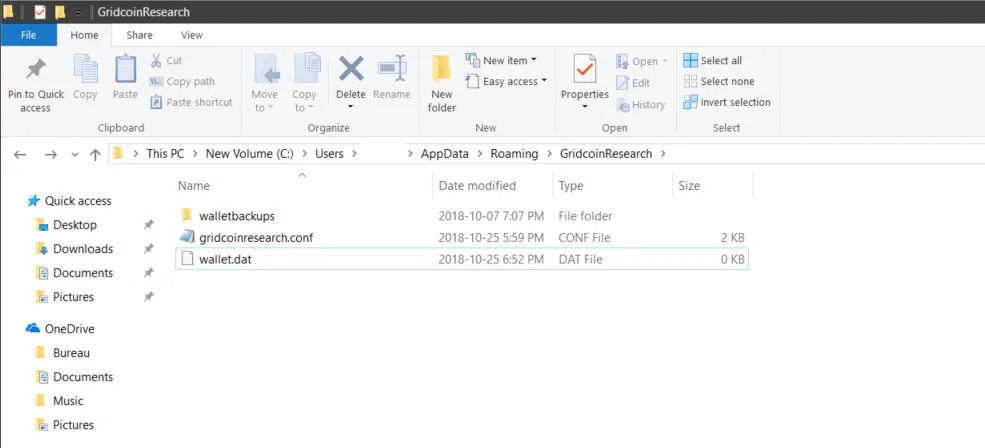Click the Edit item in ribbon

(633, 83)
